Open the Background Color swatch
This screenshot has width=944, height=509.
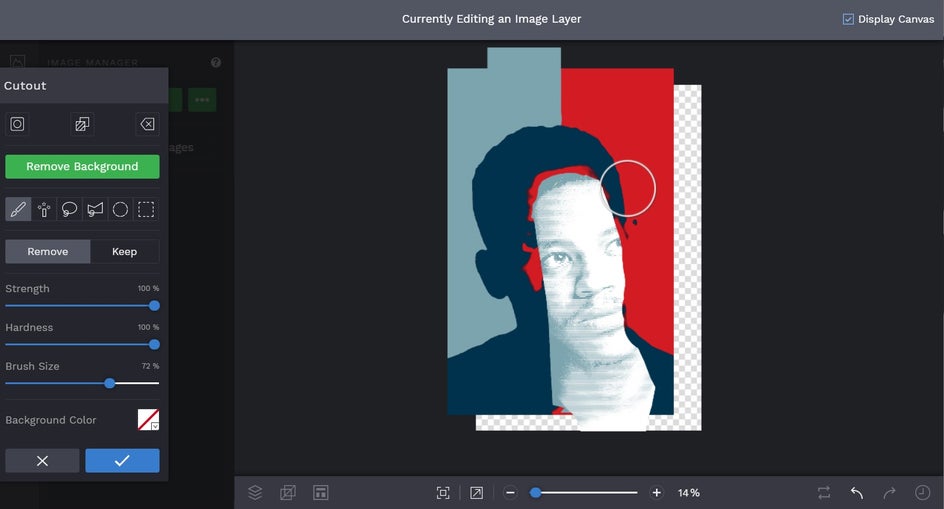point(148,419)
